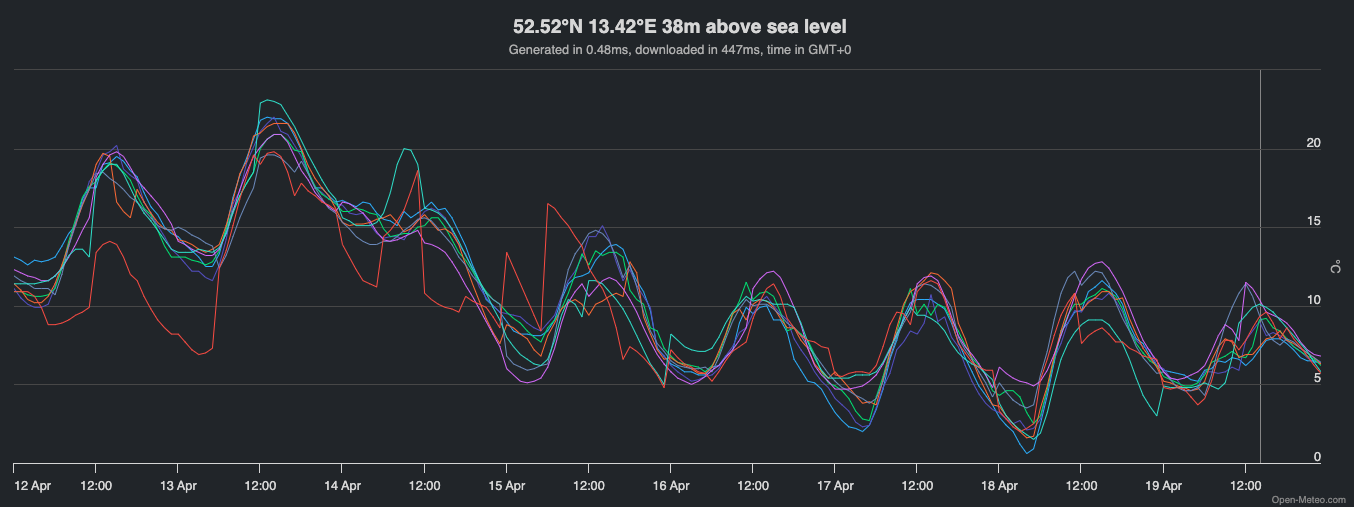Viewport: 1354px width, 507px height.
Task: Click the 12:00 label right after 19 Apr
Action: [x=1245, y=486]
